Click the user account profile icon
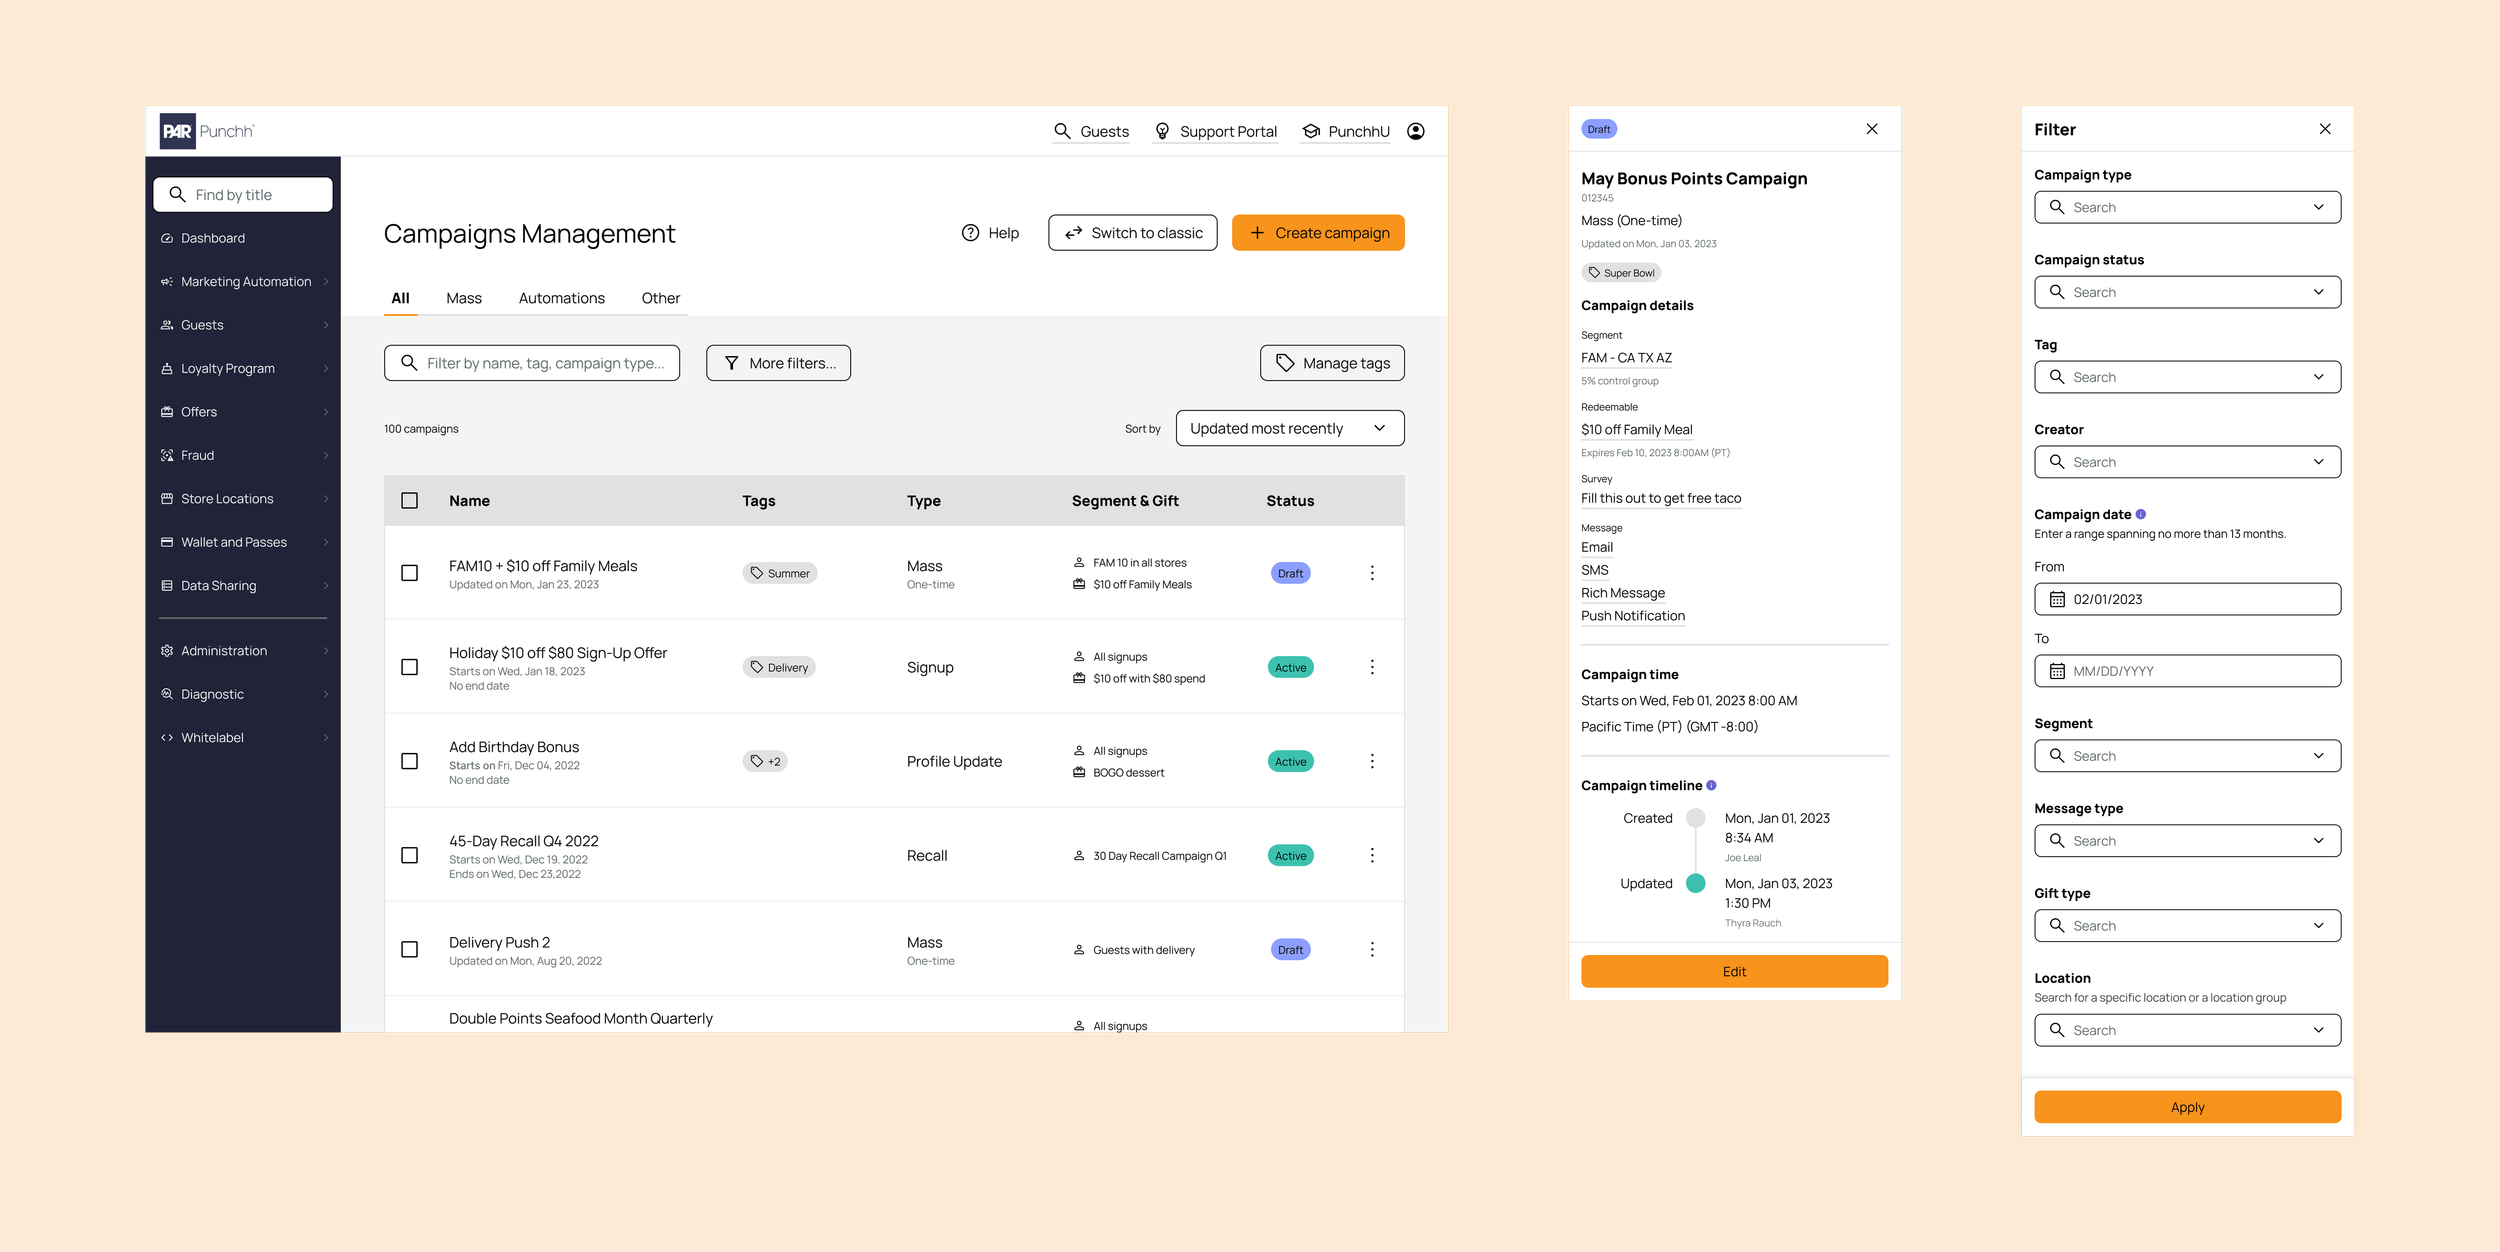The width and height of the screenshot is (2500, 1252). [1415, 131]
